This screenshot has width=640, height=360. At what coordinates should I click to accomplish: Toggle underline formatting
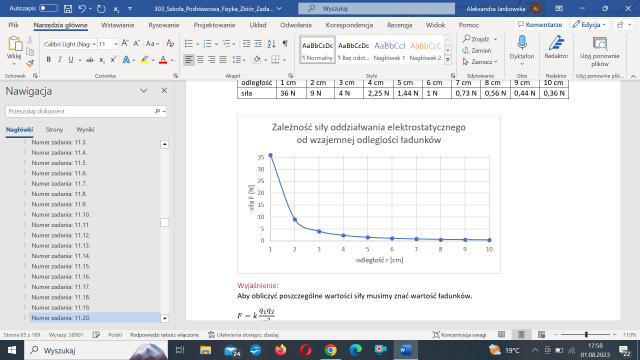click(71, 60)
